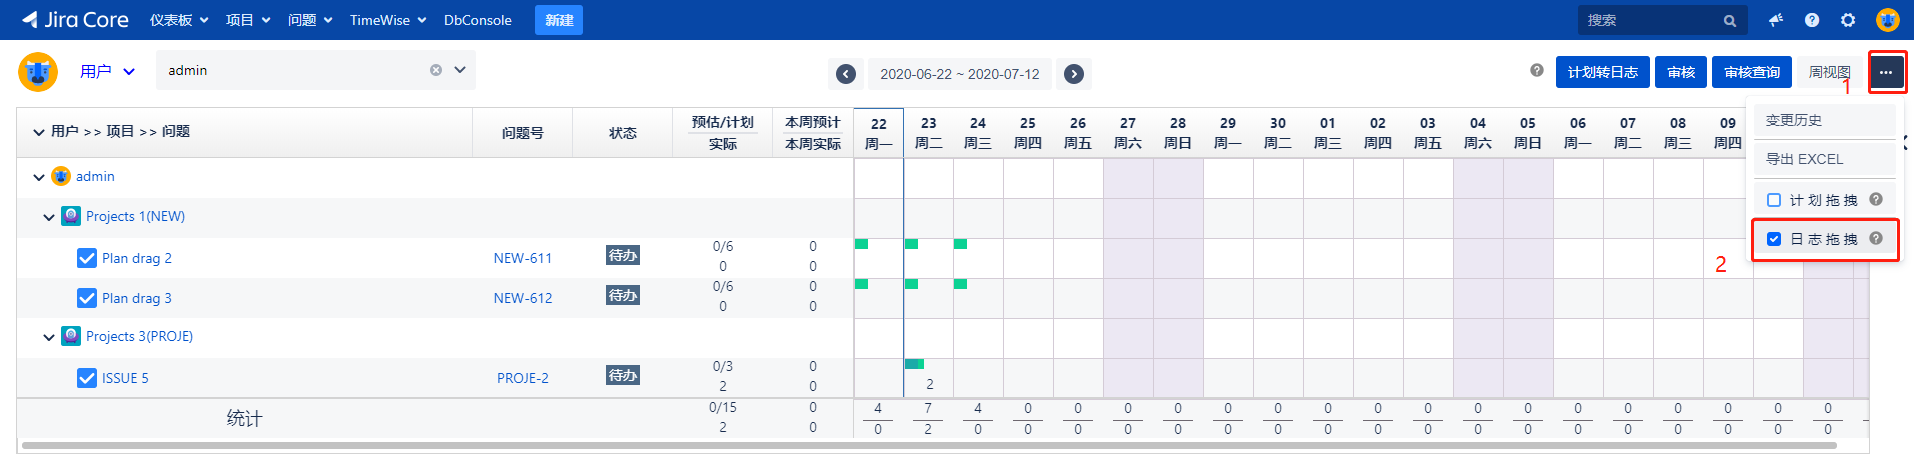Screen dimensions: 1914x469
Task: Click the search magnifier icon
Action: (1730, 21)
